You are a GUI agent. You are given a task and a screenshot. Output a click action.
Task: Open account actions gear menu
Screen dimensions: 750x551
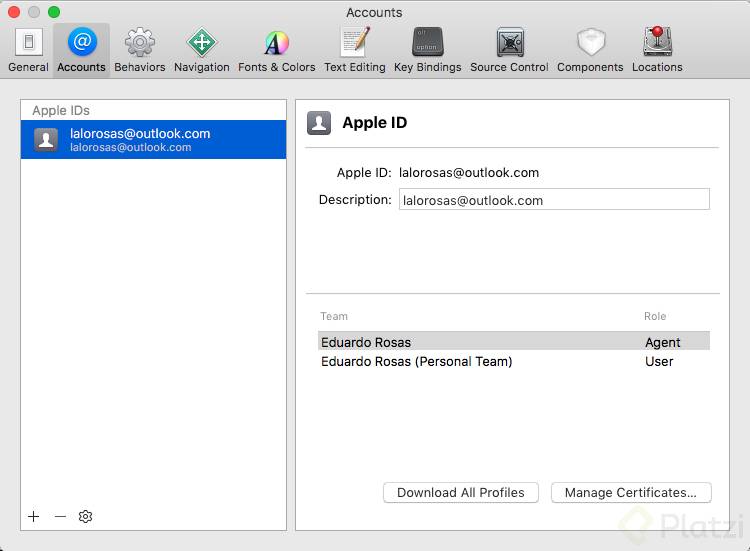pyautogui.click(x=86, y=517)
